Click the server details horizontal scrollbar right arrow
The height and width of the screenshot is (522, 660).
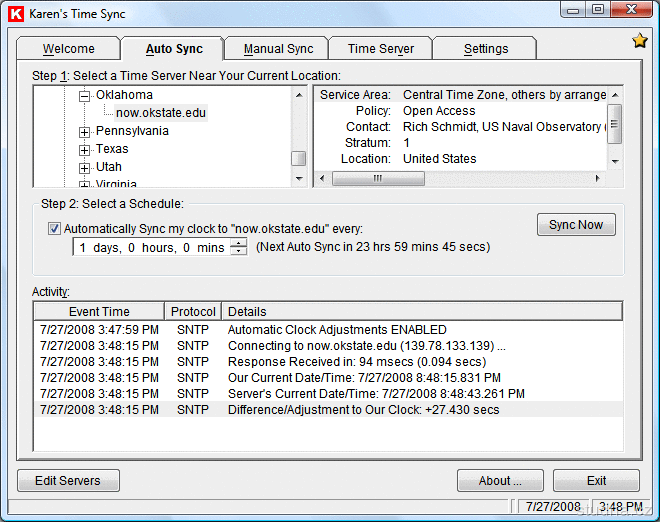tap(597, 179)
